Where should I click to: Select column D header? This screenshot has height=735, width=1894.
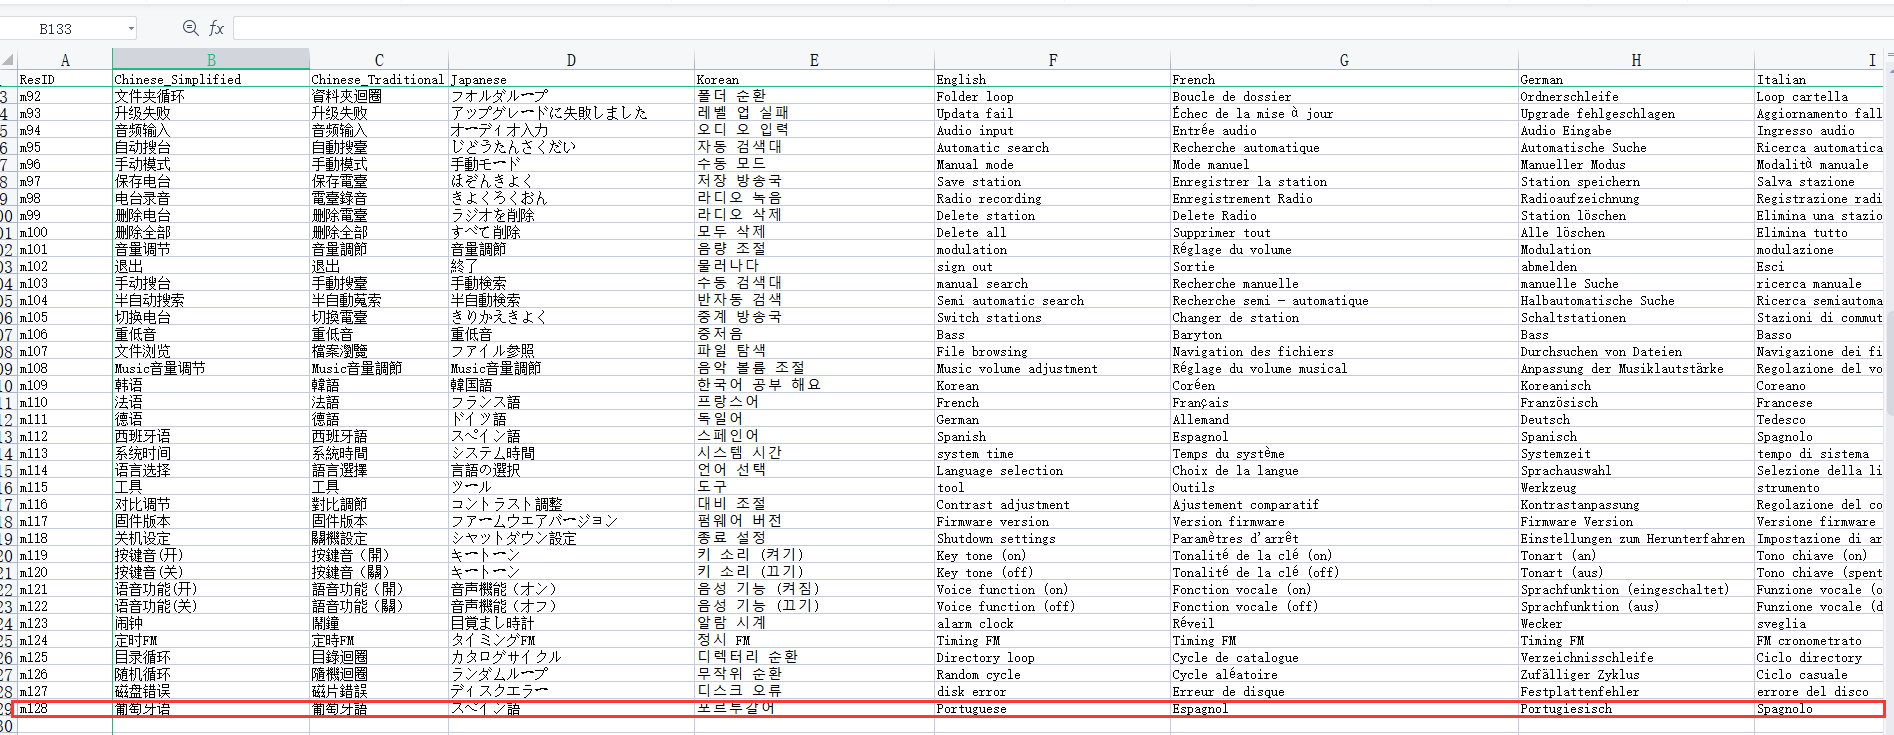[x=571, y=60]
